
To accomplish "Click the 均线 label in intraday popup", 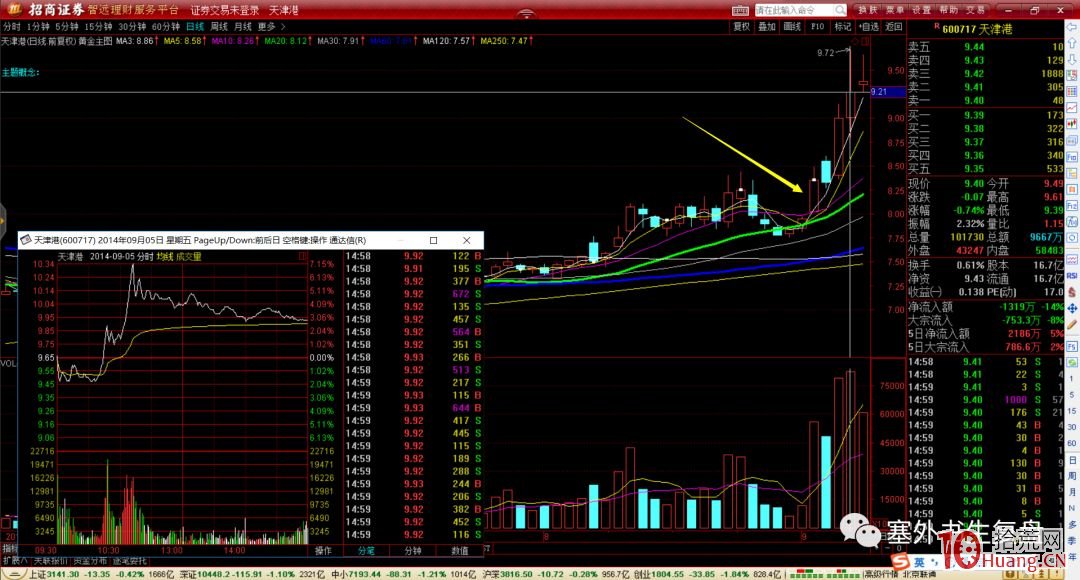I will (x=165, y=256).
